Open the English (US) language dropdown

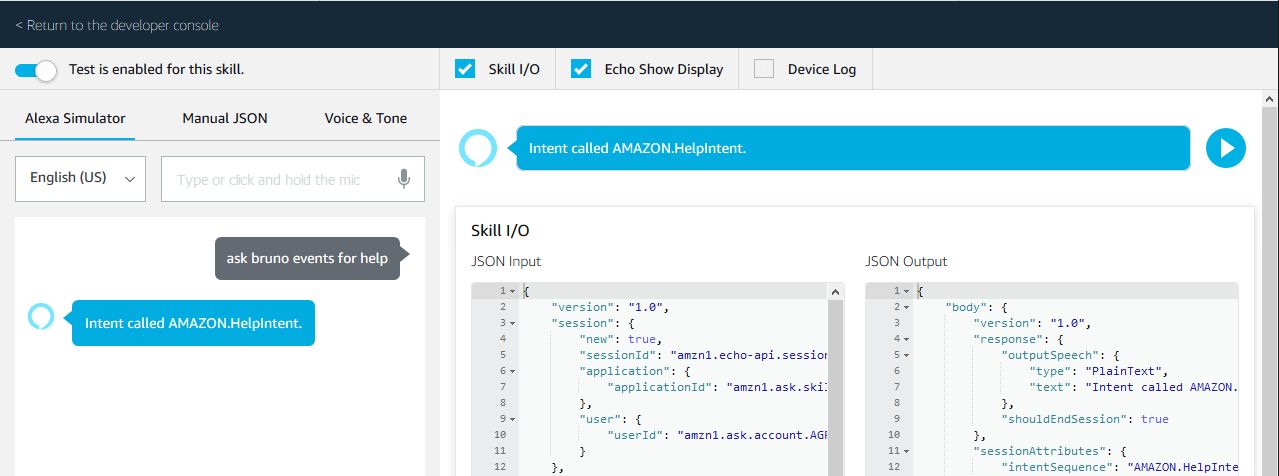tap(81, 179)
